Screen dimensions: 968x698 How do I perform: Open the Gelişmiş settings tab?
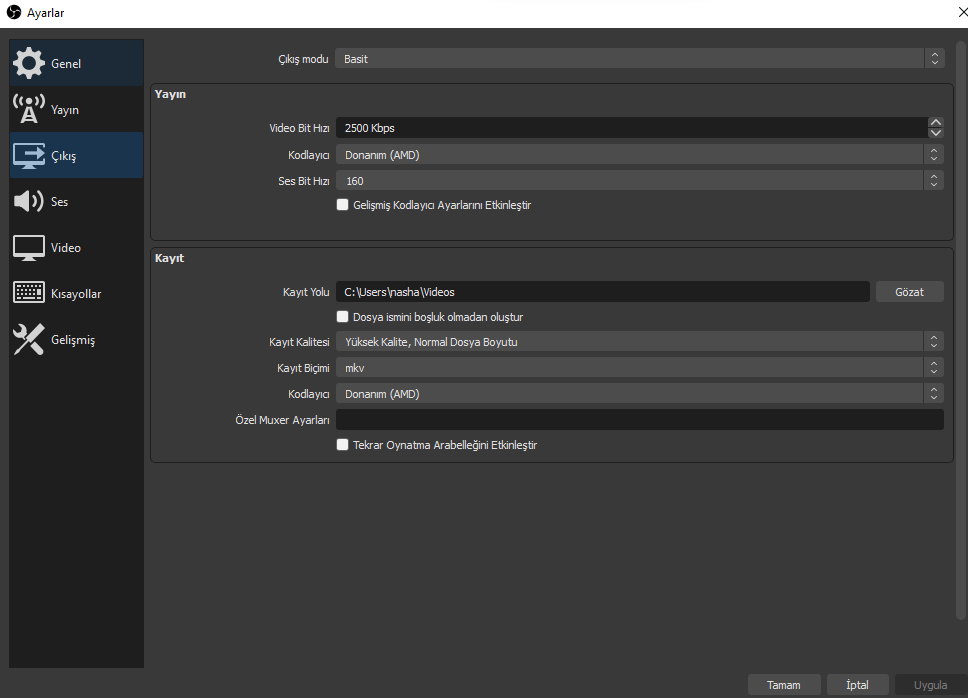pyautogui.click(x=77, y=339)
